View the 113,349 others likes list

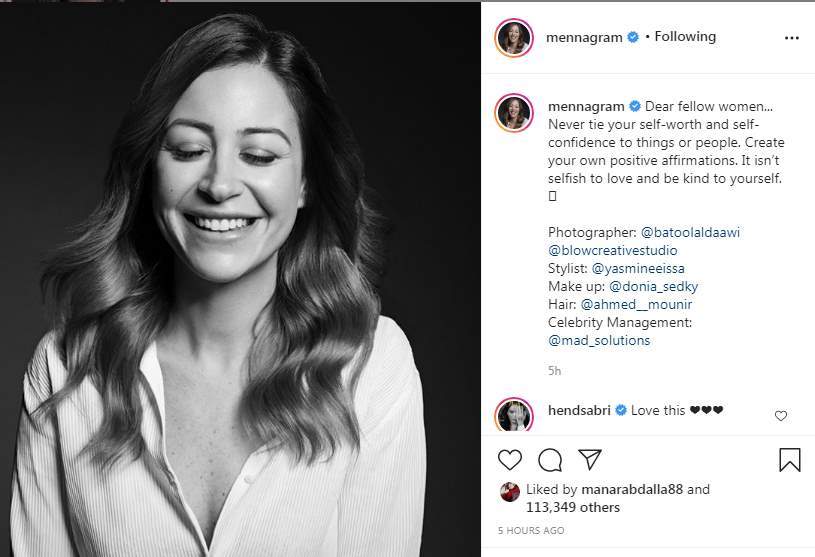572,507
